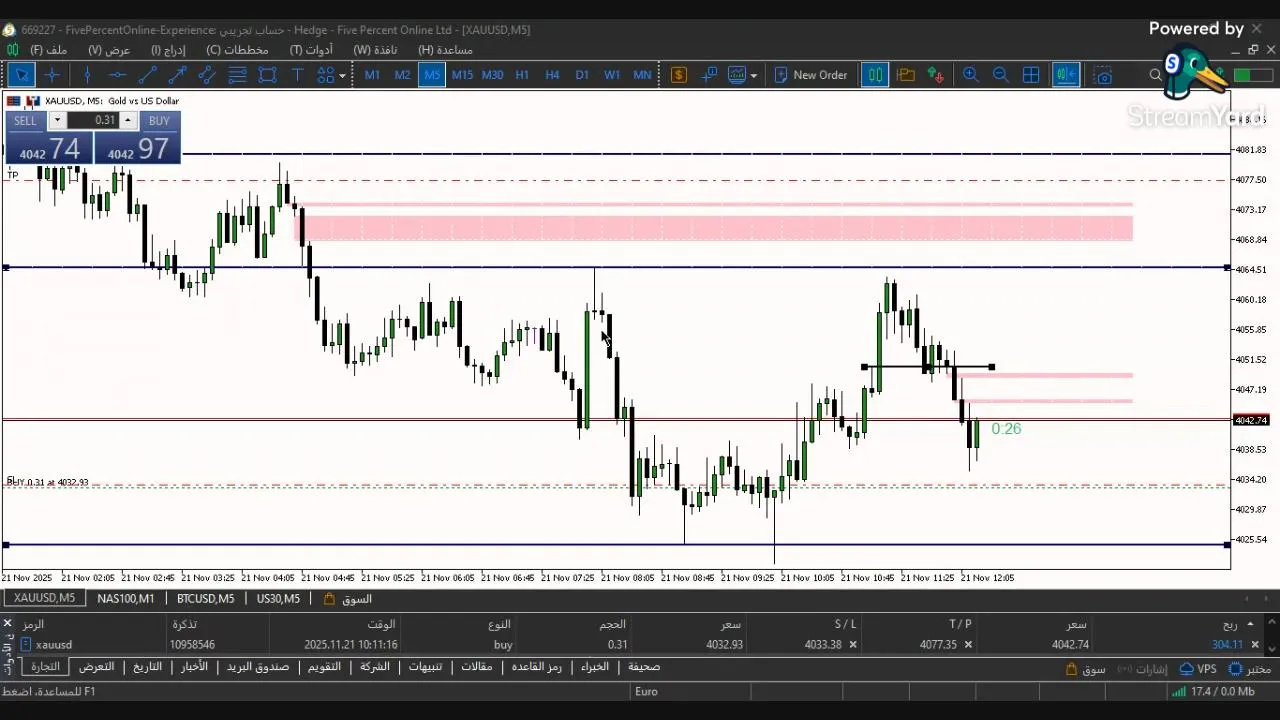Switch chart to M1 timeframe
The width and height of the screenshot is (1280, 720).
[x=372, y=75]
